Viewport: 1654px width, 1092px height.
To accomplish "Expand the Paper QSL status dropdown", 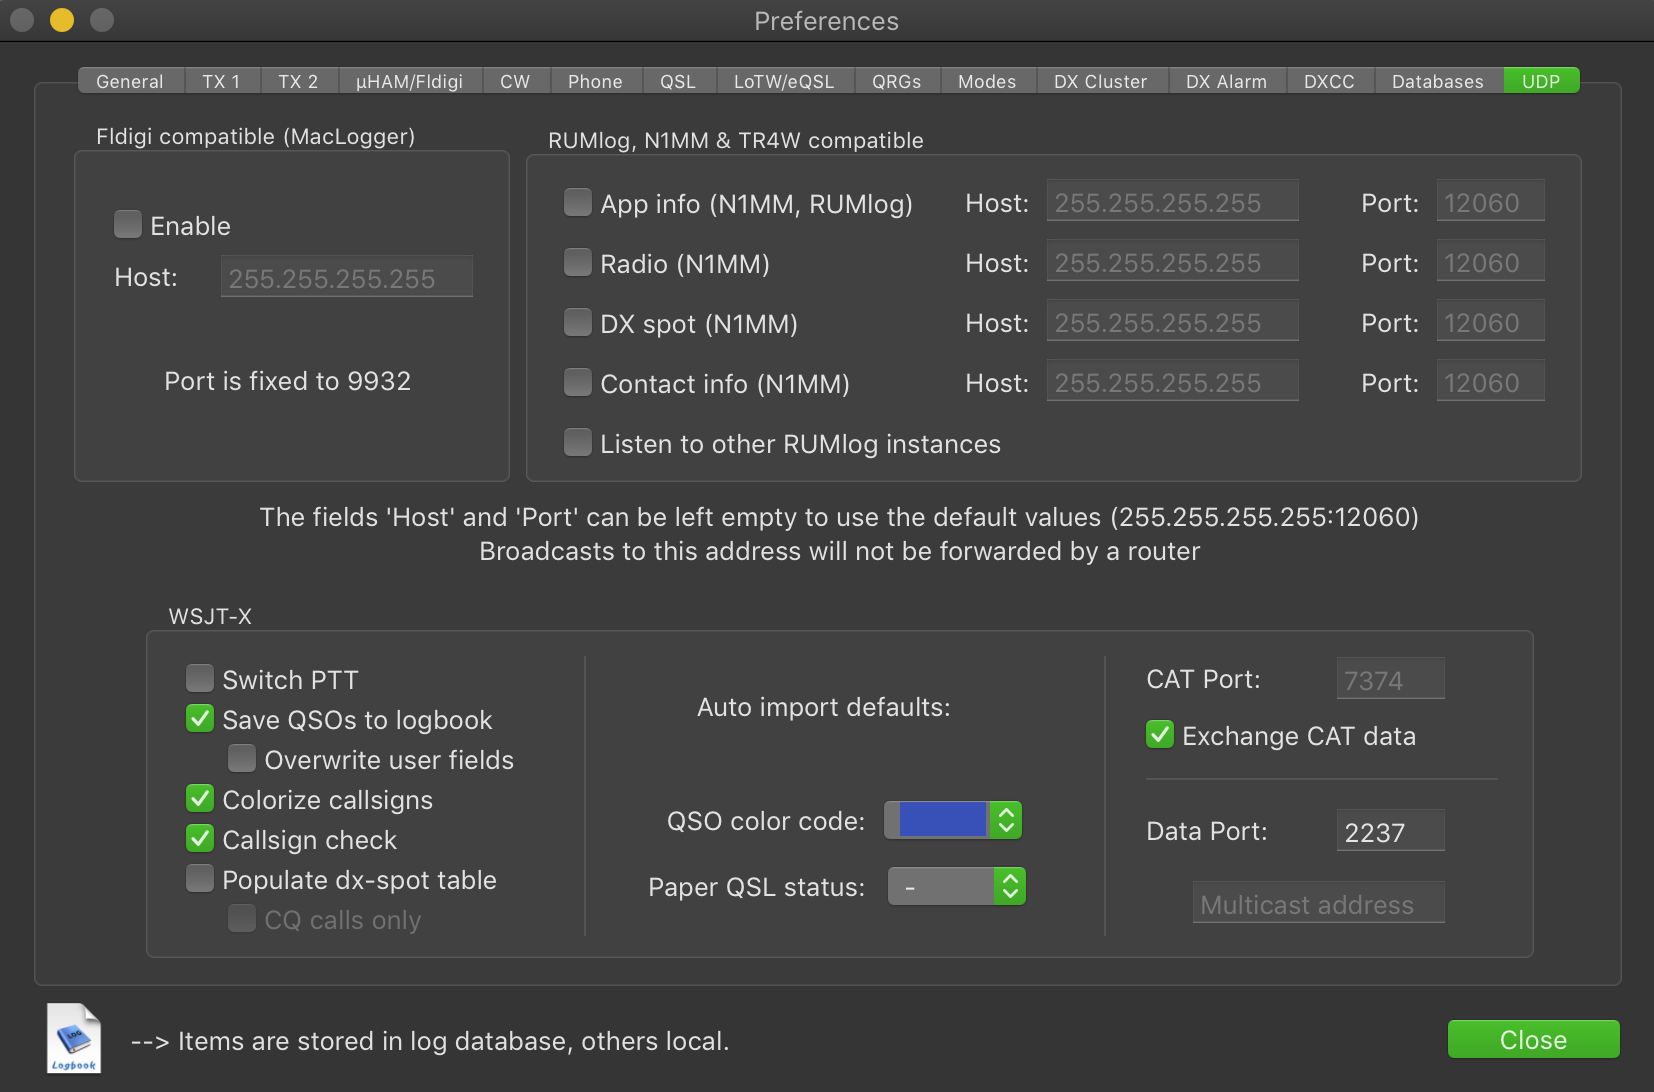I will (x=1009, y=886).
